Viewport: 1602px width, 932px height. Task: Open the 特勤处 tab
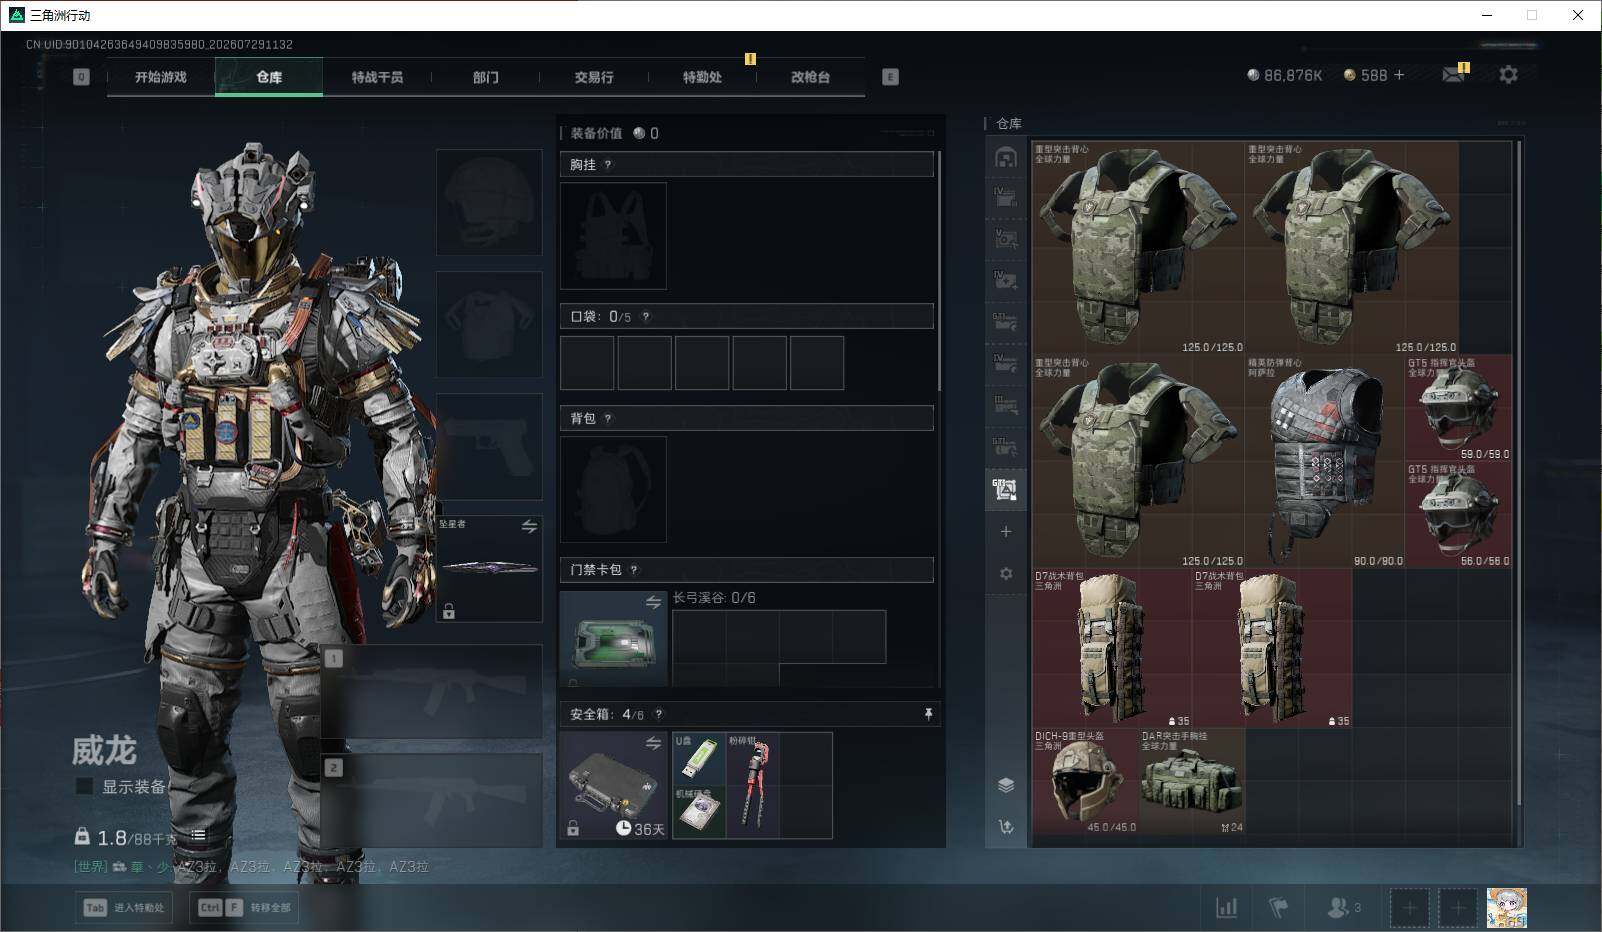(702, 77)
